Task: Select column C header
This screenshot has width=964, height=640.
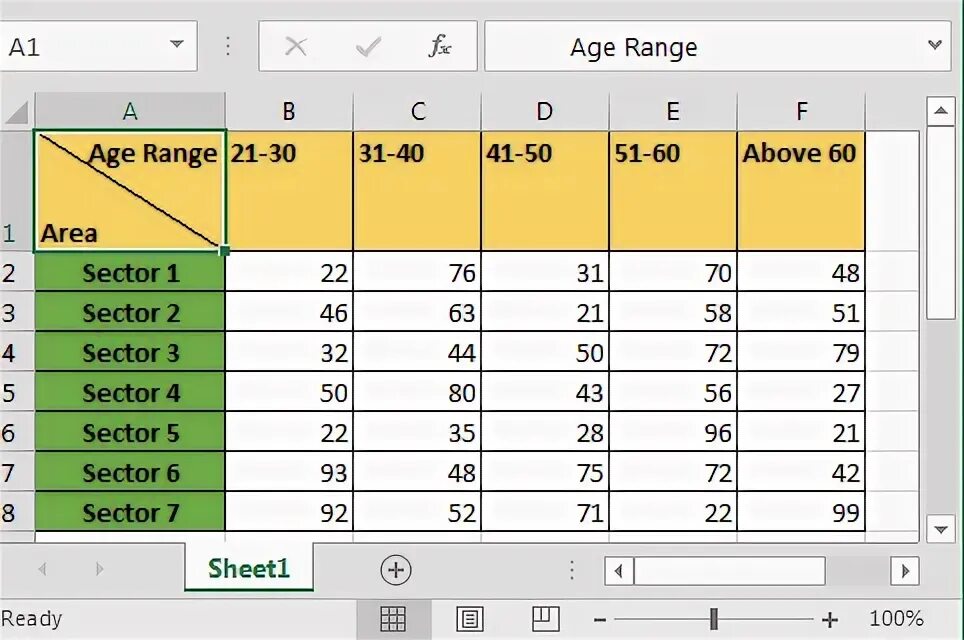Action: click(417, 111)
